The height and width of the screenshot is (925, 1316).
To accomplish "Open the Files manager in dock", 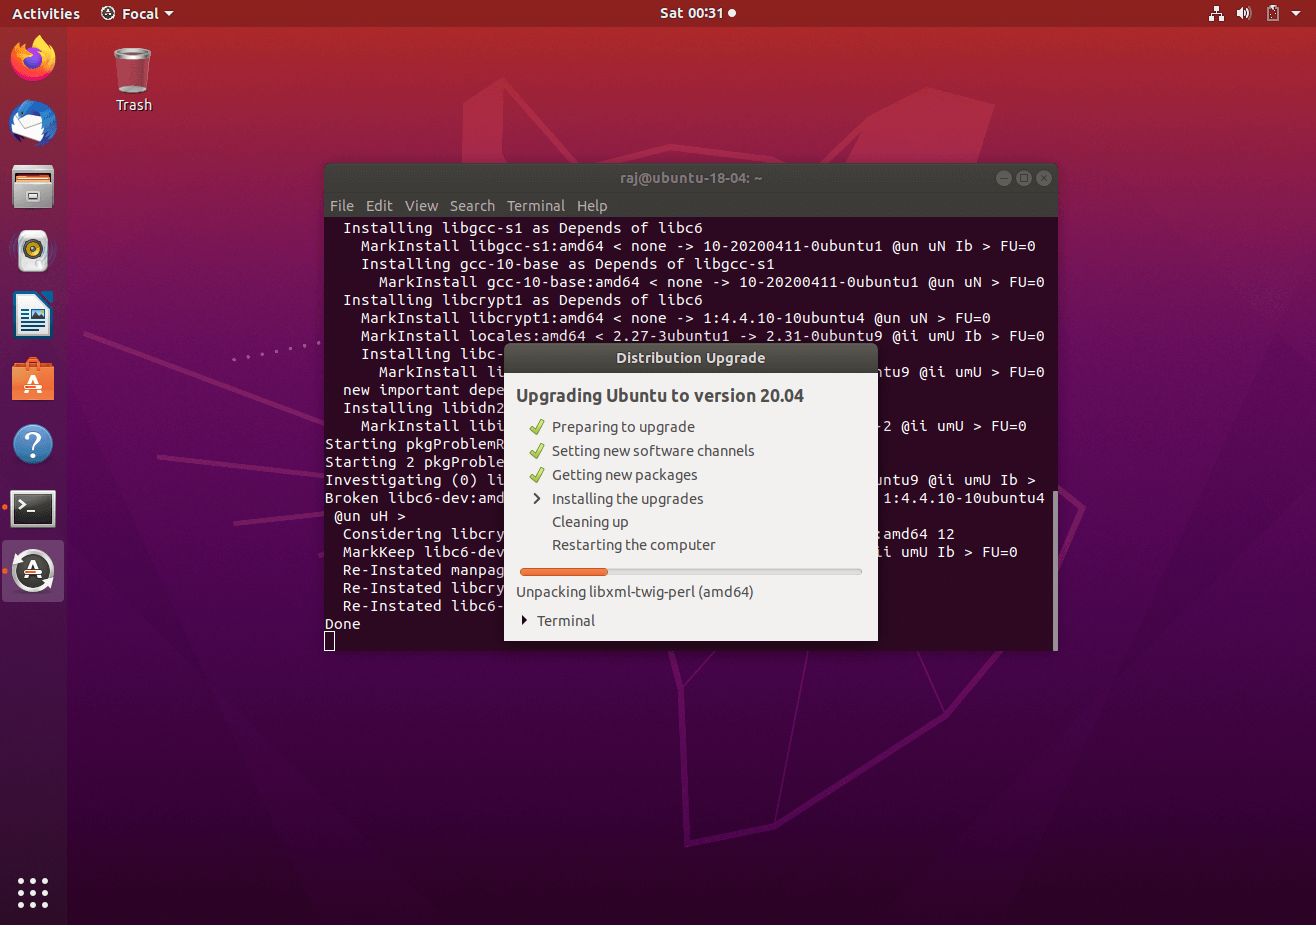I will 33,187.
